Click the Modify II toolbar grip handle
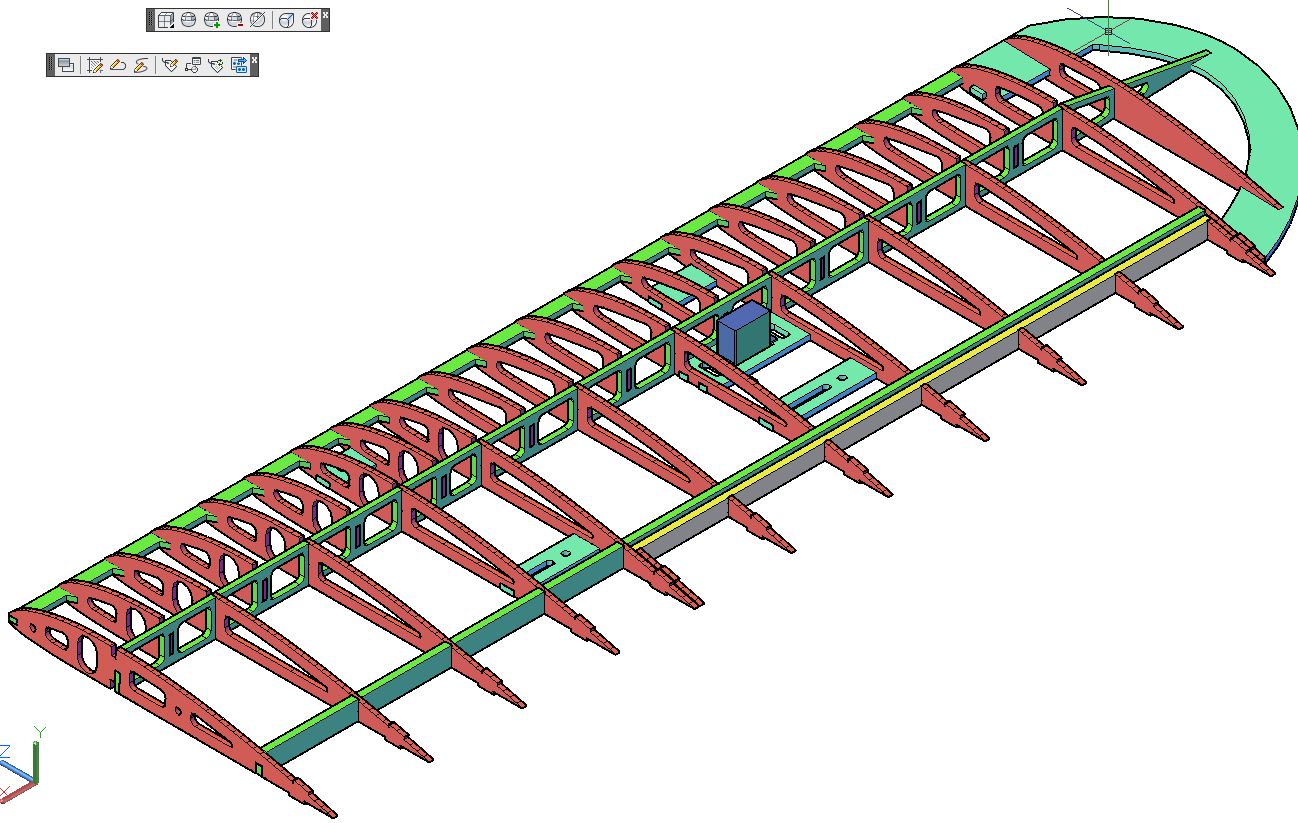 click(x=50, y=65)
